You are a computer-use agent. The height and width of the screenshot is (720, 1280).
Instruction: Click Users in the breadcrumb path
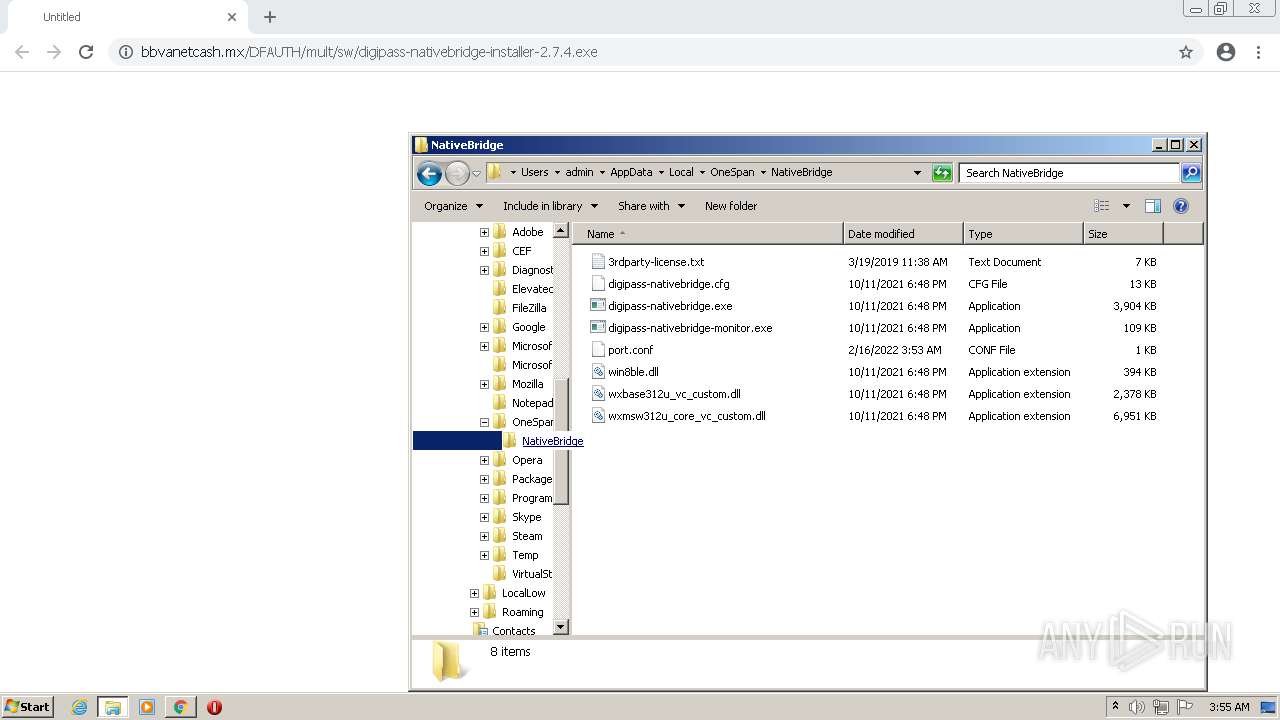click(x=535, y=172)
